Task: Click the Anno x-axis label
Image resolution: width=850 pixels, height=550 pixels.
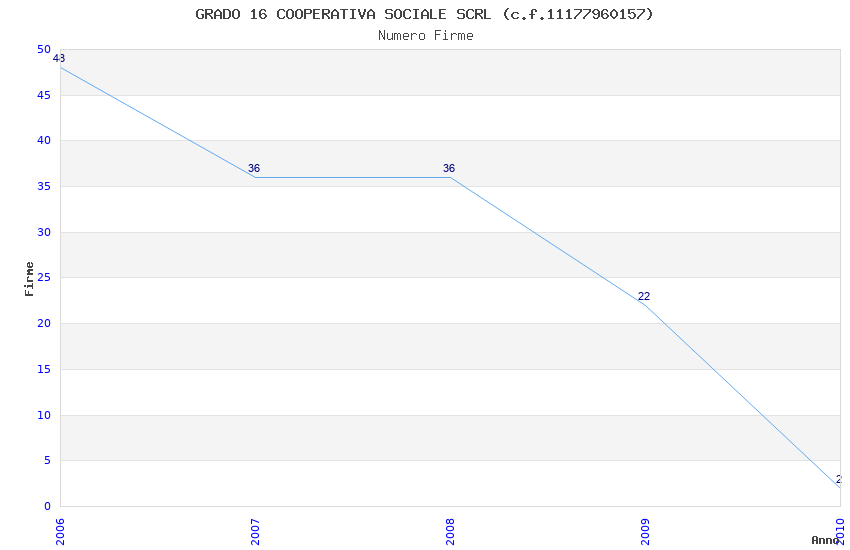Action: 825,540
